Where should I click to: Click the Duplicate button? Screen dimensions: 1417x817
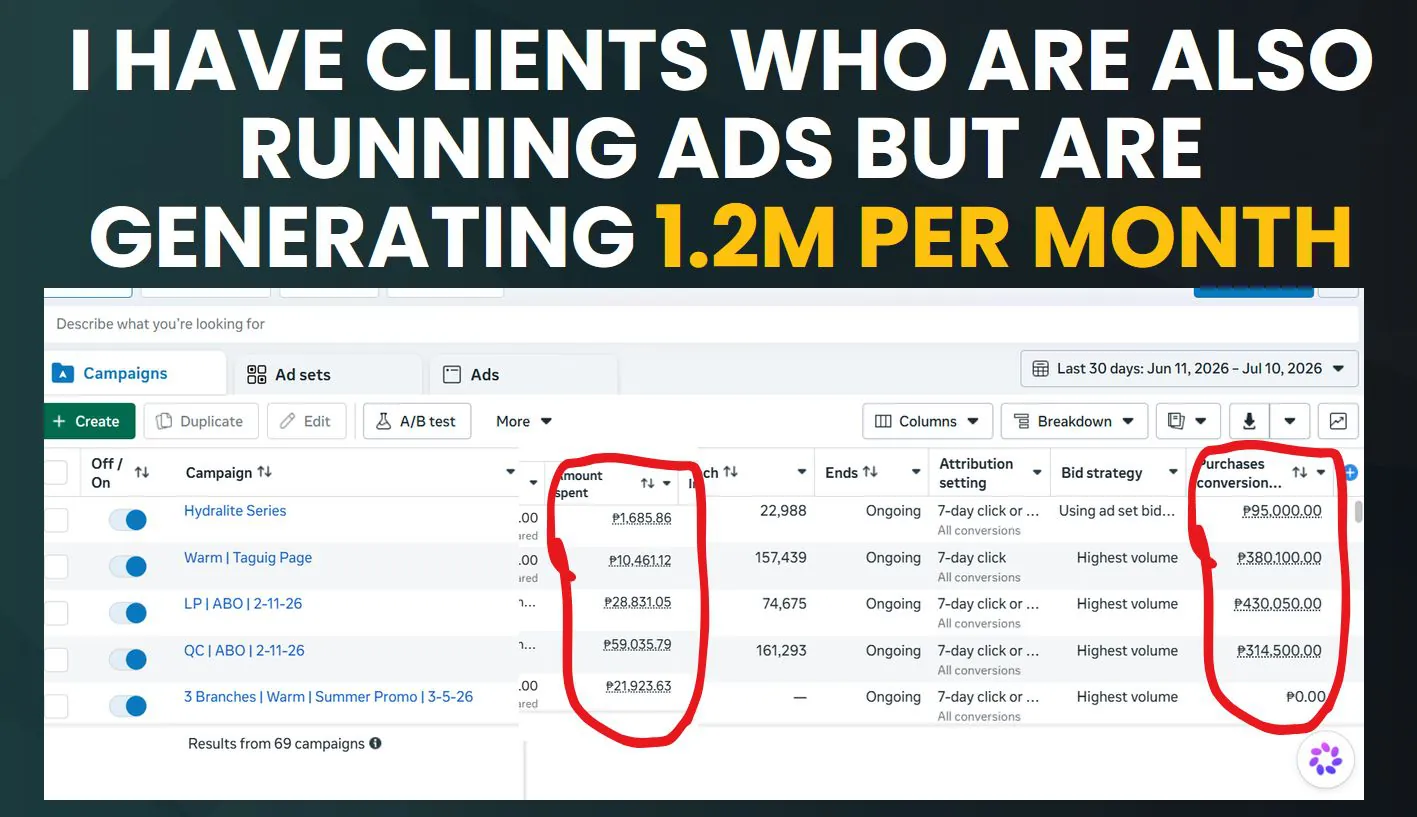(x=201, y=421)
